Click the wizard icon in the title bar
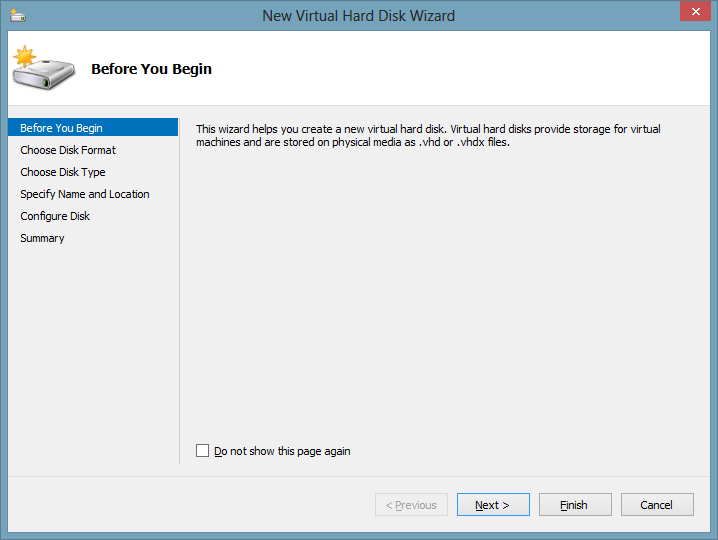 click(18, 16)
